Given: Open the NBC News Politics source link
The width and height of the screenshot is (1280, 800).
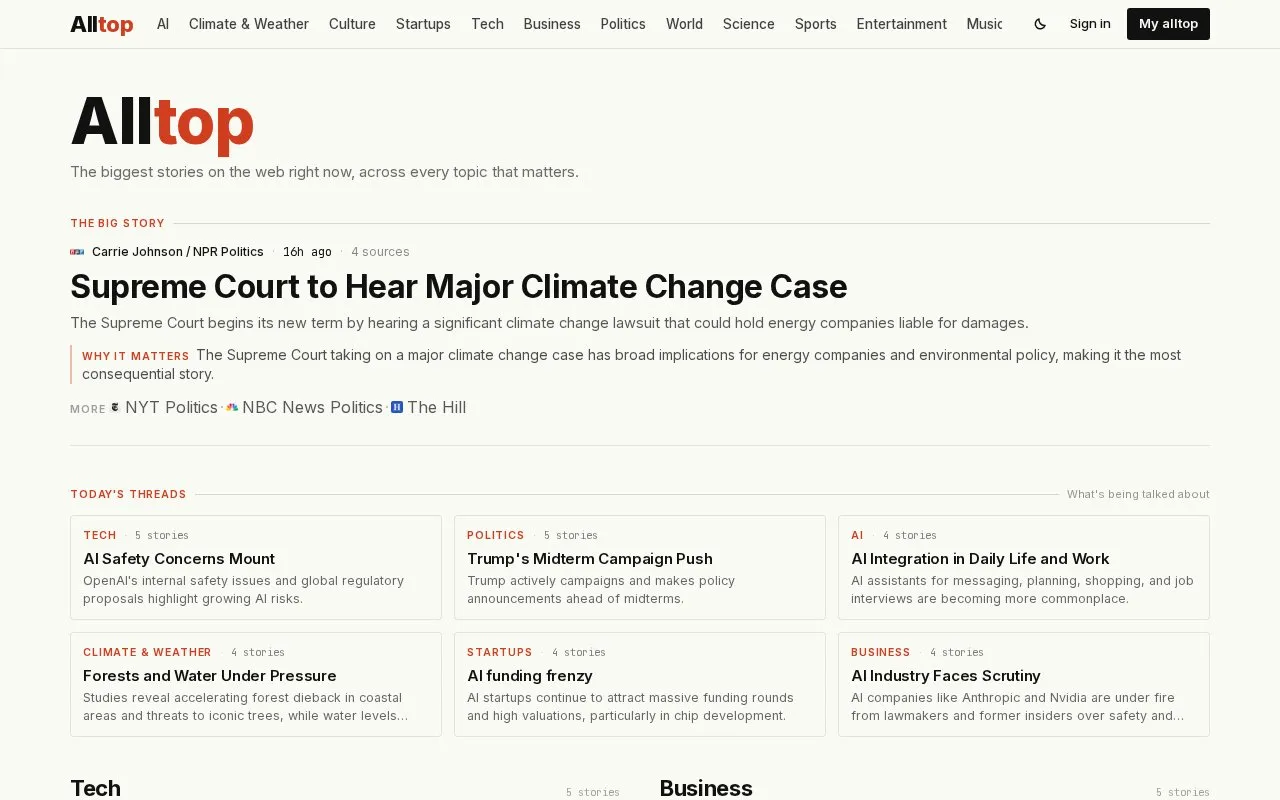Looking at the screenshot, I should pyautogui.click(x=312, y=407).
